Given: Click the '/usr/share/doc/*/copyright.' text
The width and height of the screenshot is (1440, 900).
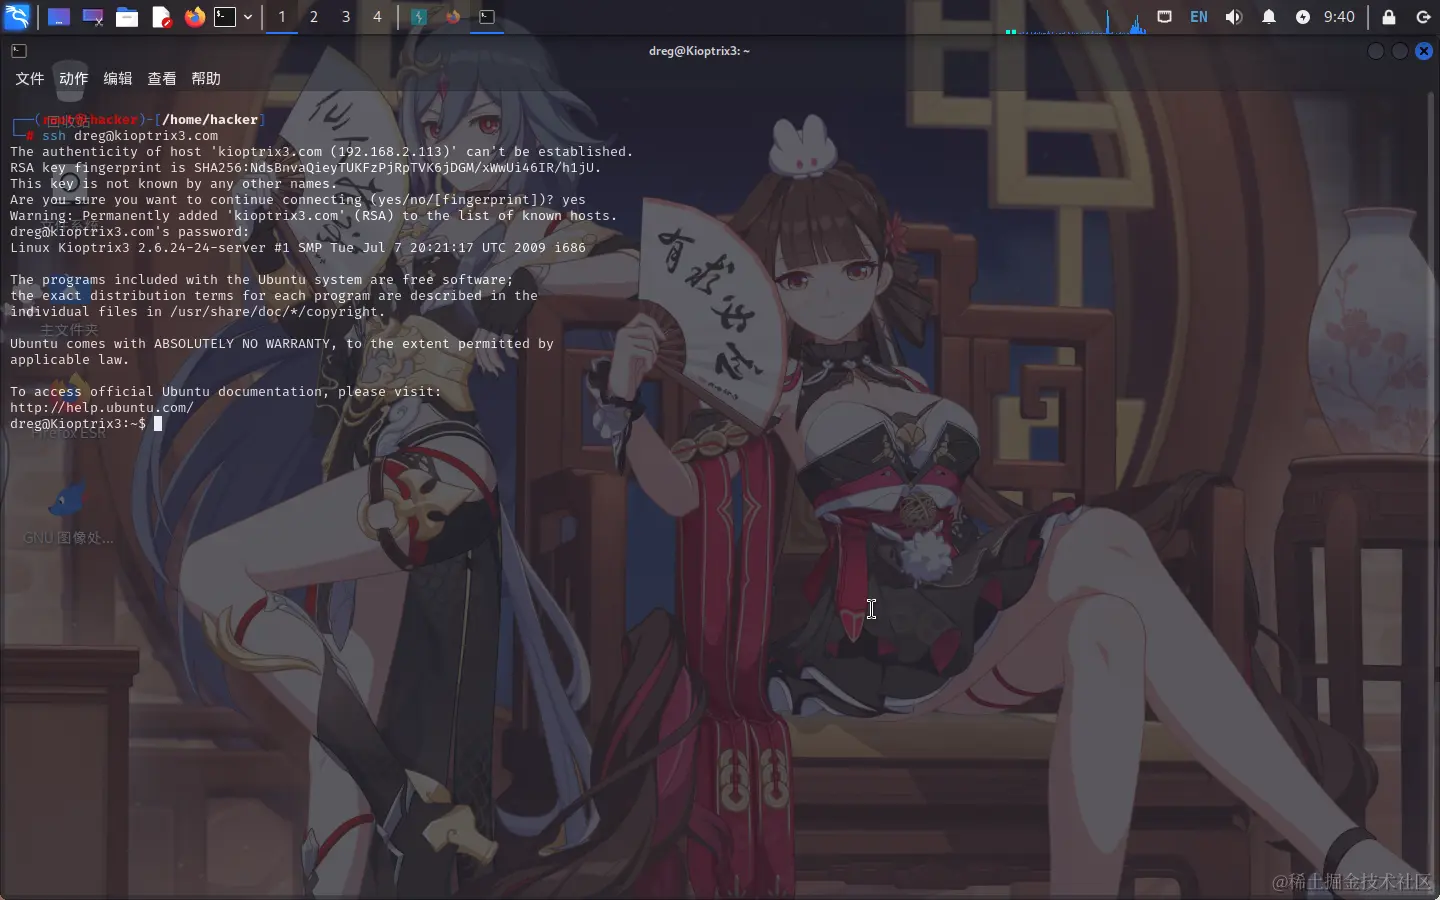Looking at the screenshot, I should click(278, 312).
